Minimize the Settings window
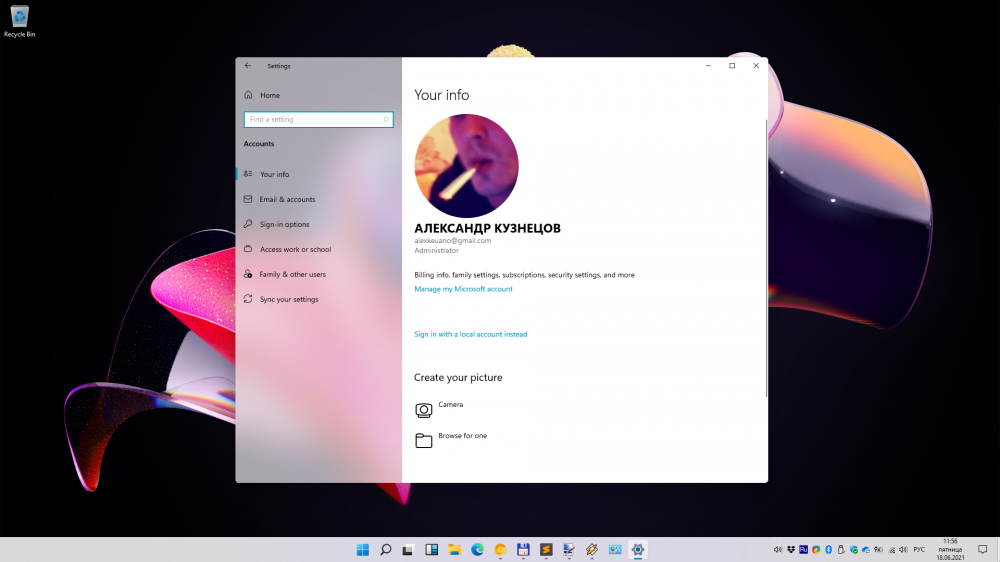The image size is (1000, 562). click(x=708, y=65)
